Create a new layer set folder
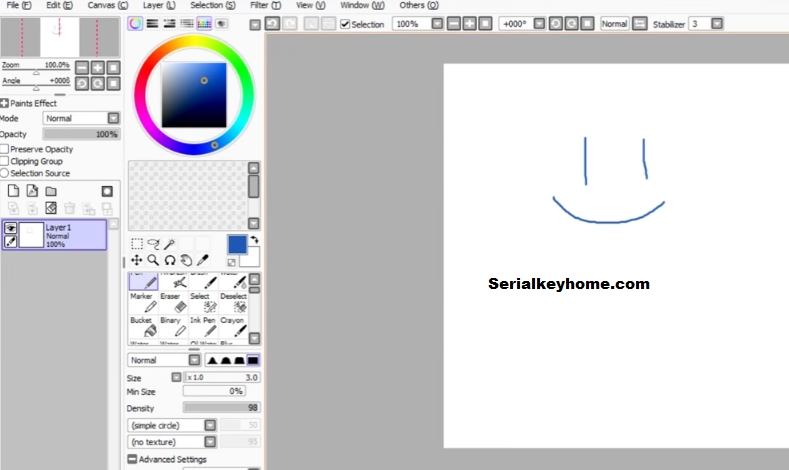 tap(51, 191)
